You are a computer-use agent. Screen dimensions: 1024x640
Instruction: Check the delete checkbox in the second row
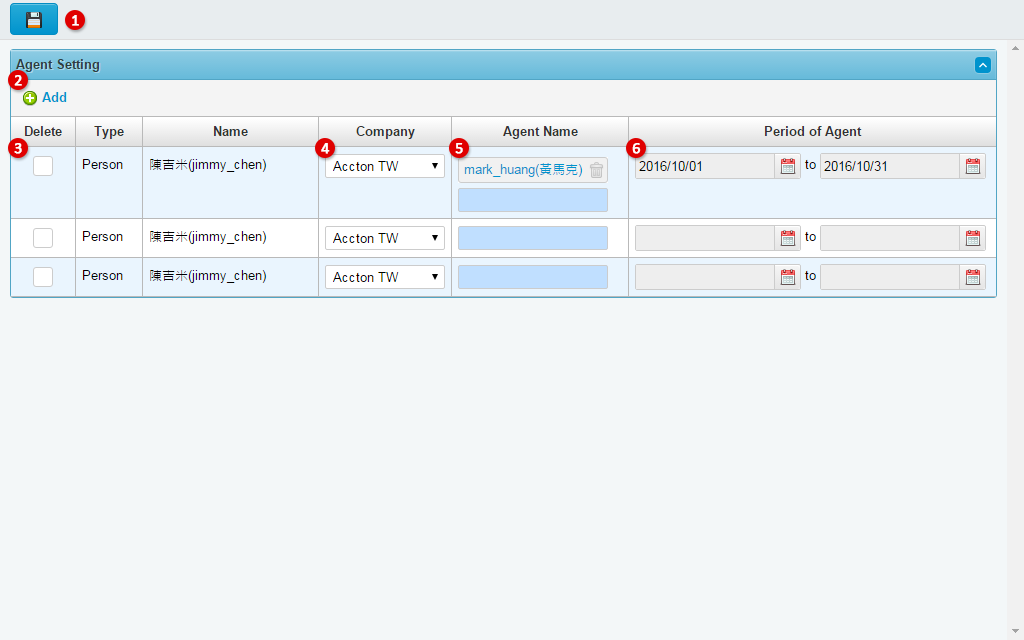42,237
